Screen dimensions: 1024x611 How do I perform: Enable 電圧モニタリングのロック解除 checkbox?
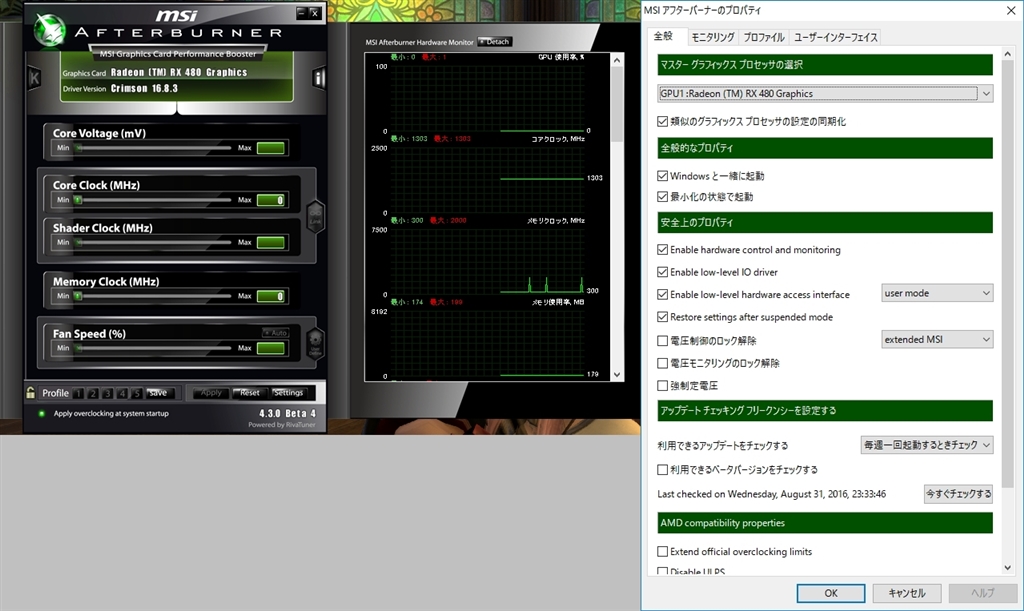[662, 363]
